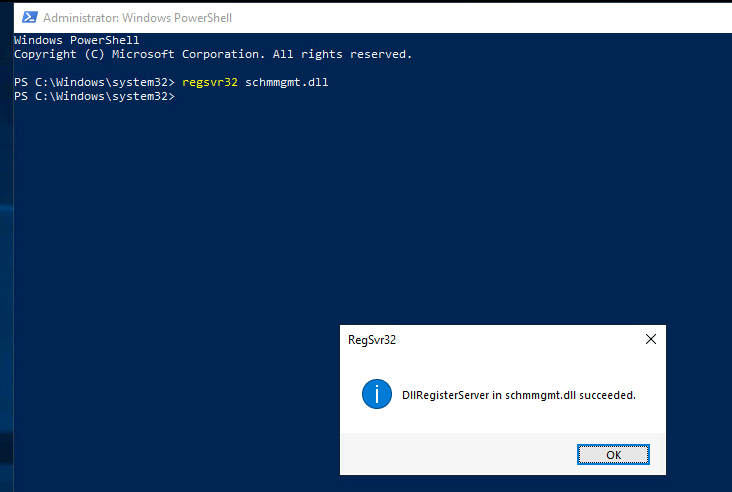Click the first 'PS C:\Windows\system32>' prompt
The image size is (732, 492).
pos(94,82)
